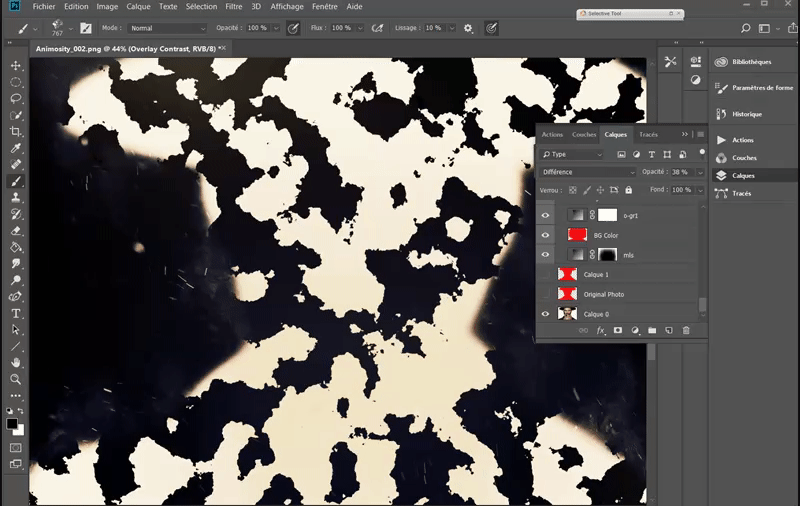The width and height of the screenshot is (800, 506).
Task: Switch to the Couches tab
Action: click(584, 135)
